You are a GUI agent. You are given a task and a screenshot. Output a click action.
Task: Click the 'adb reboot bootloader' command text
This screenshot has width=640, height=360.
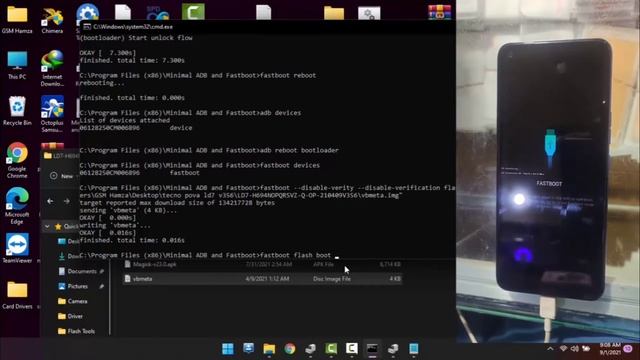click(299, 150)
